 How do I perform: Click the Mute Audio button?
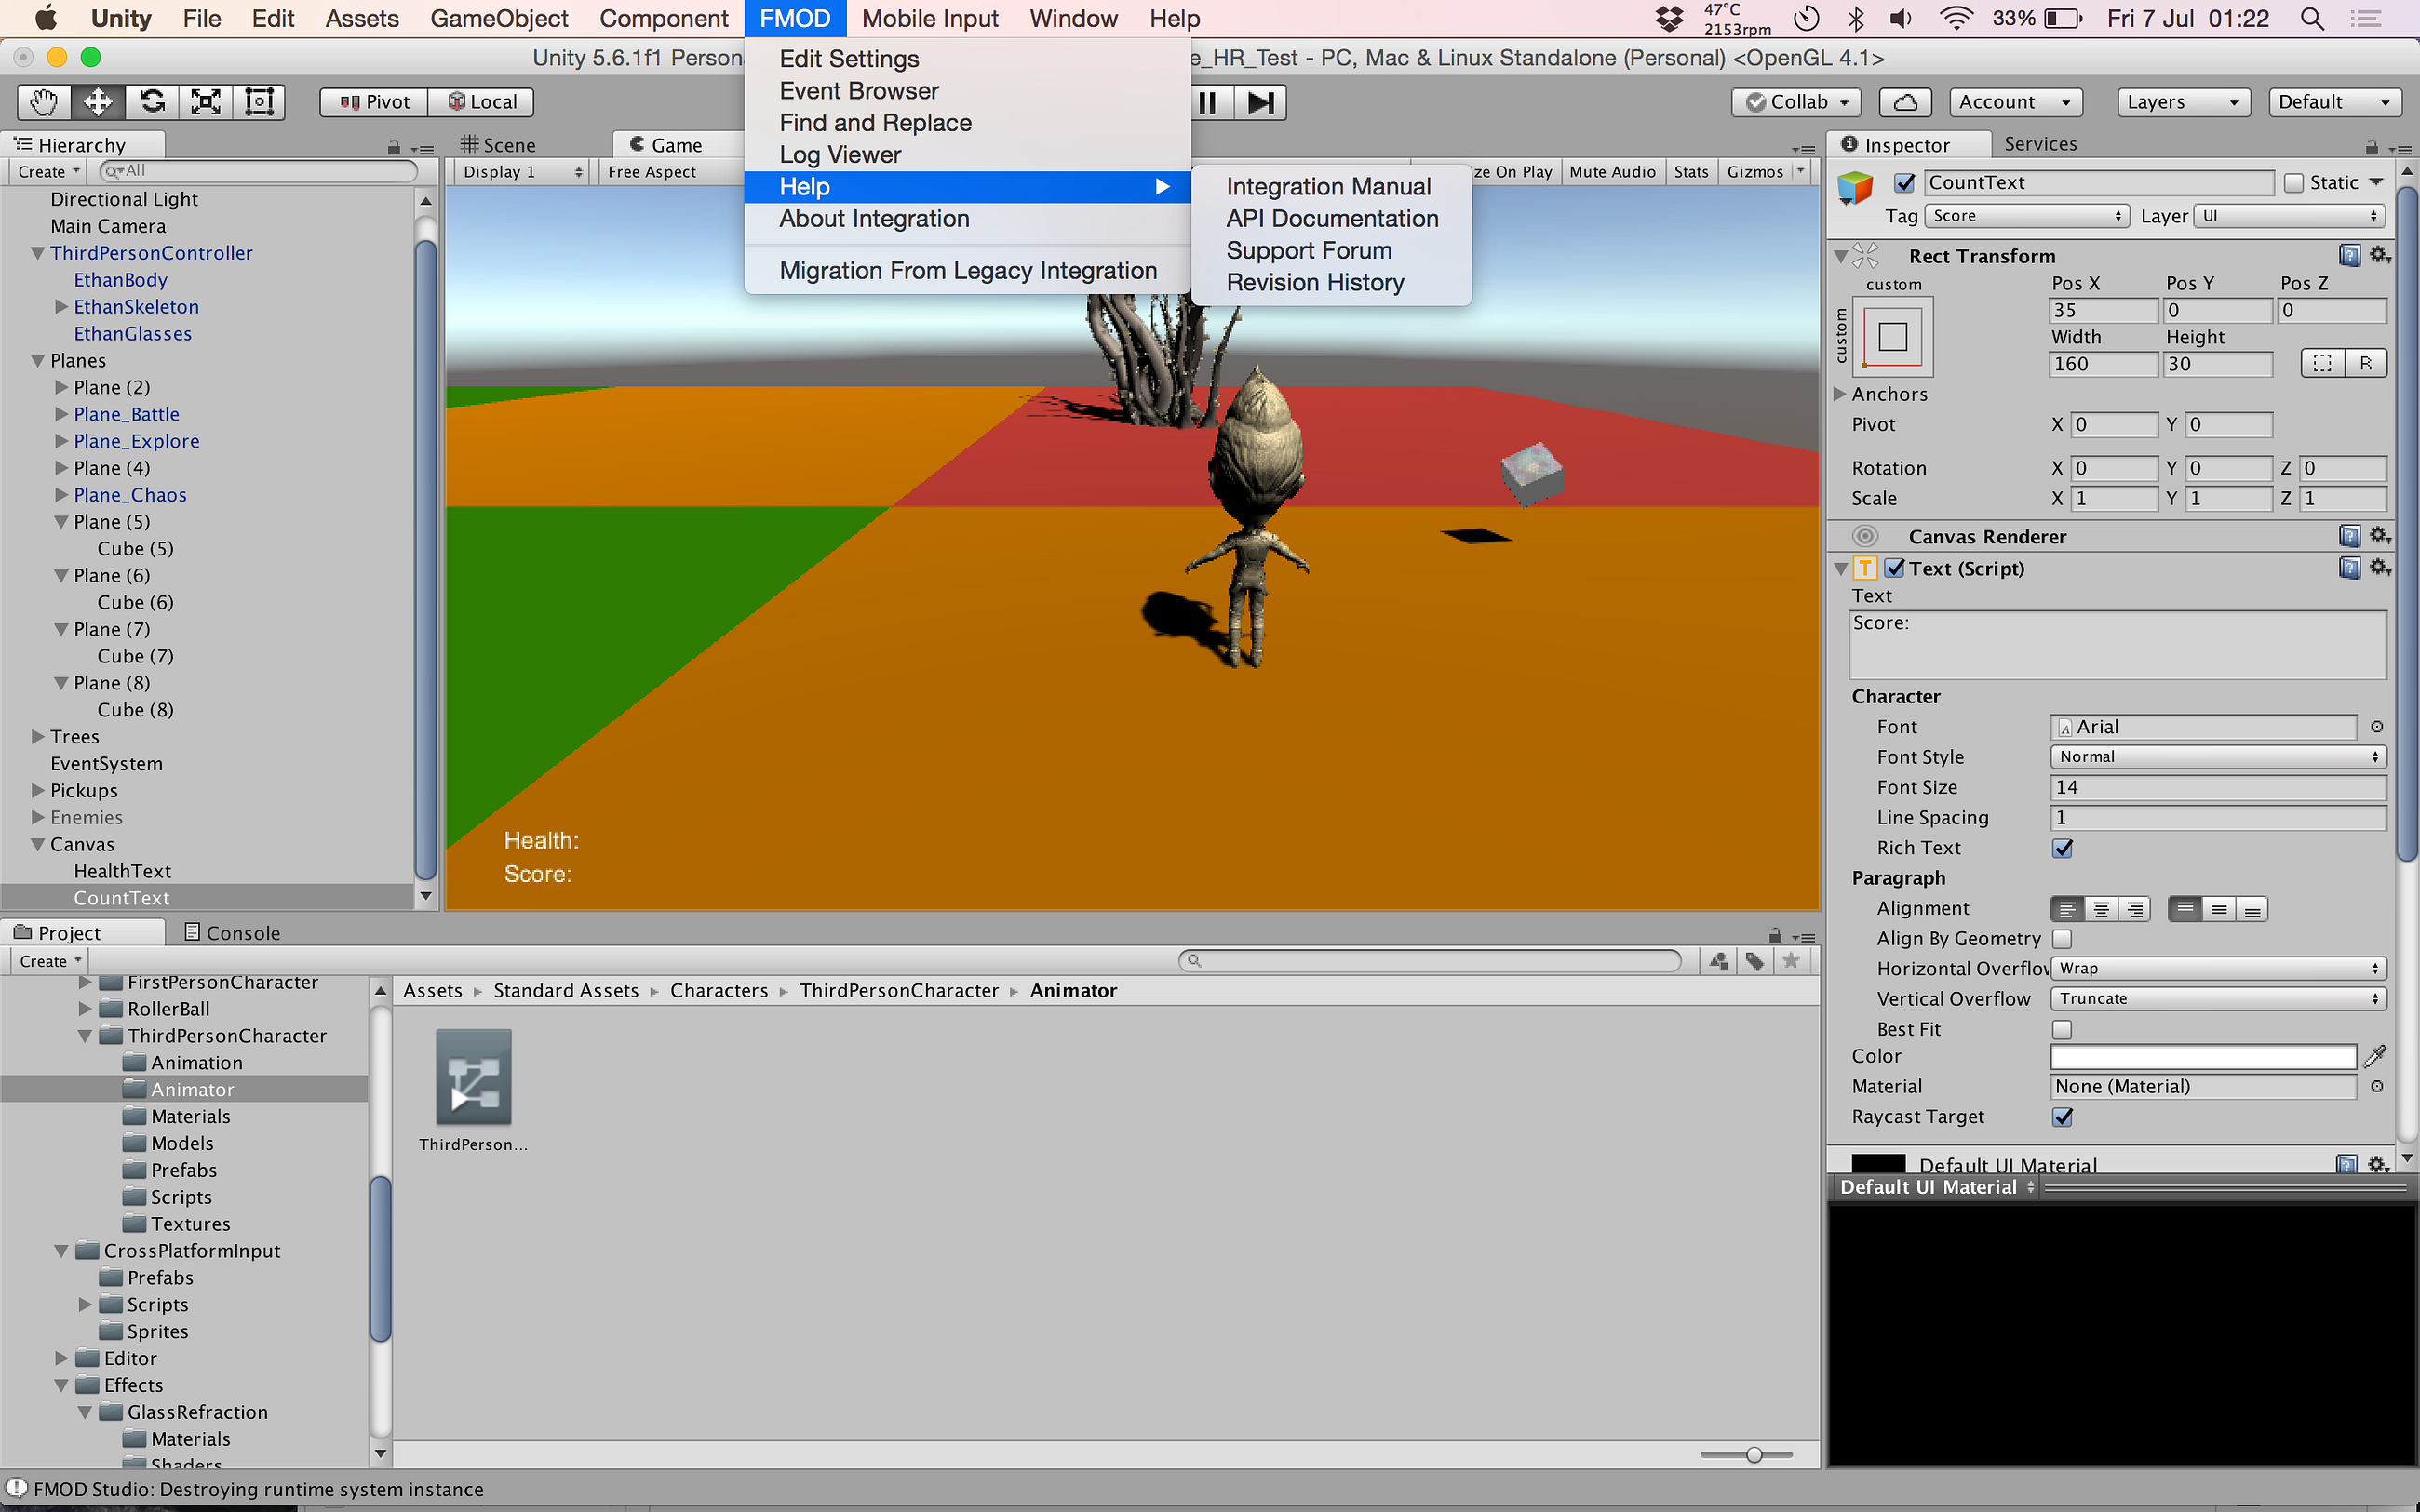pyautogui.click(x=1612, y=172)
